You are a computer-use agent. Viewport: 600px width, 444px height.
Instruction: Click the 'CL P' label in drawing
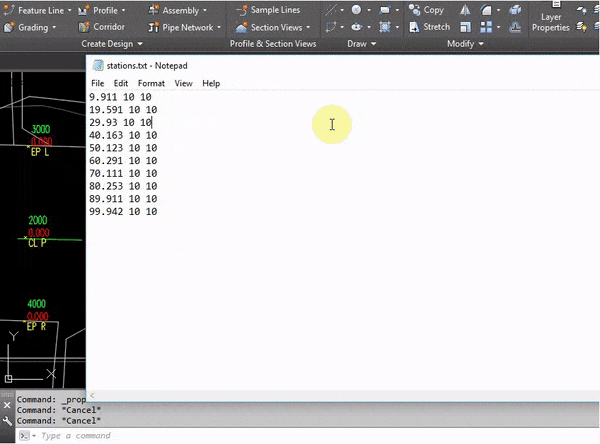pos(37,243)
